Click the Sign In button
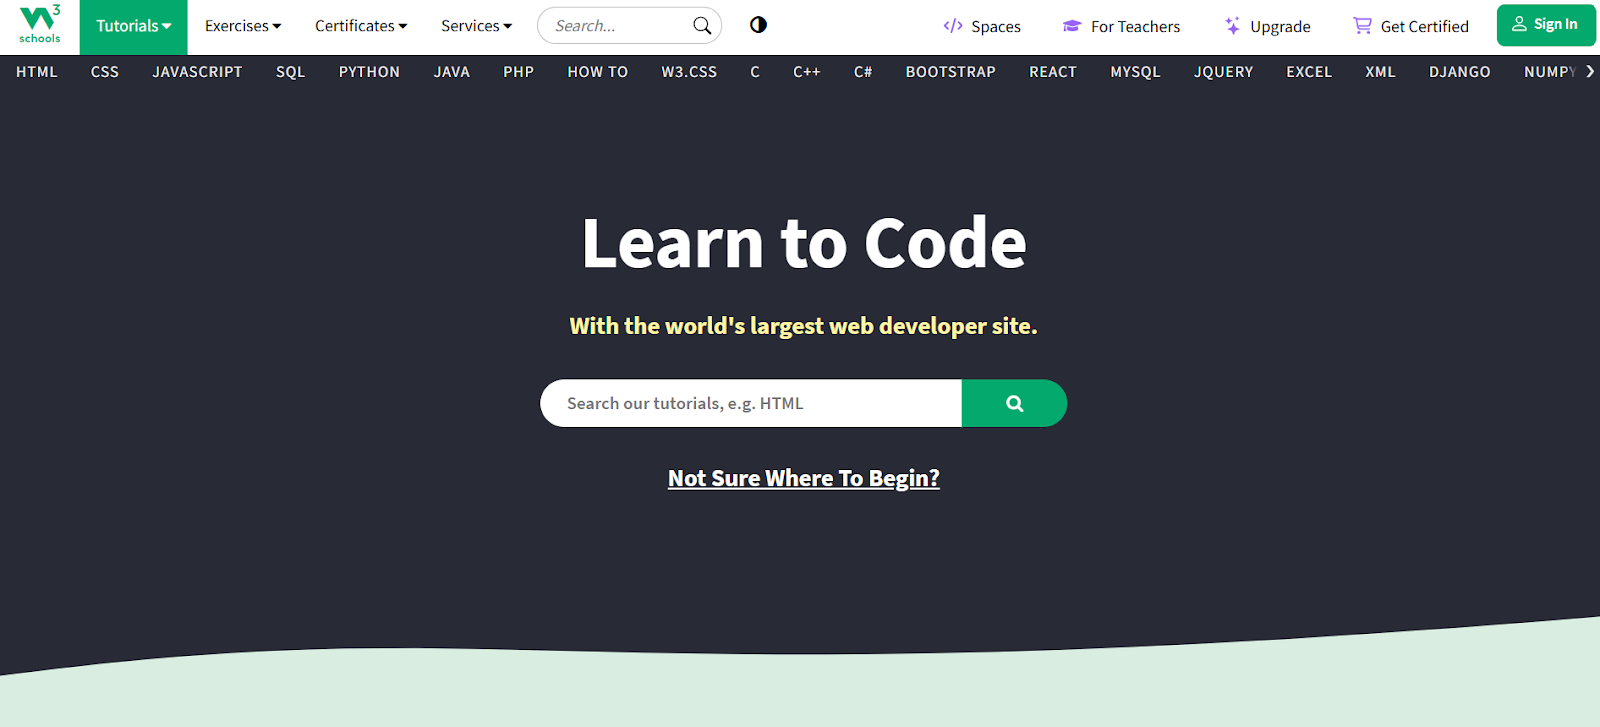Image resolution: width=1600 pixels, height=727 pixels. tap(1545, 25)
